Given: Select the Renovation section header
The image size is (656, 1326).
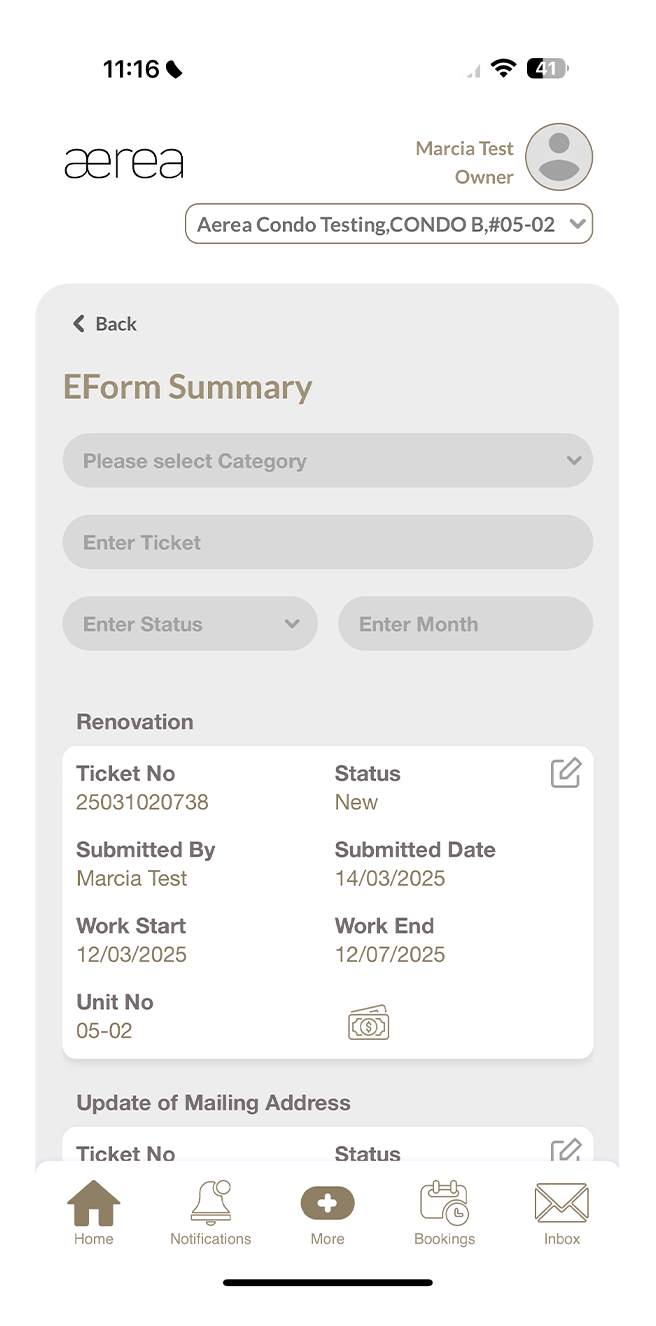Looking at the screenshot, I should tap(134, 721).
